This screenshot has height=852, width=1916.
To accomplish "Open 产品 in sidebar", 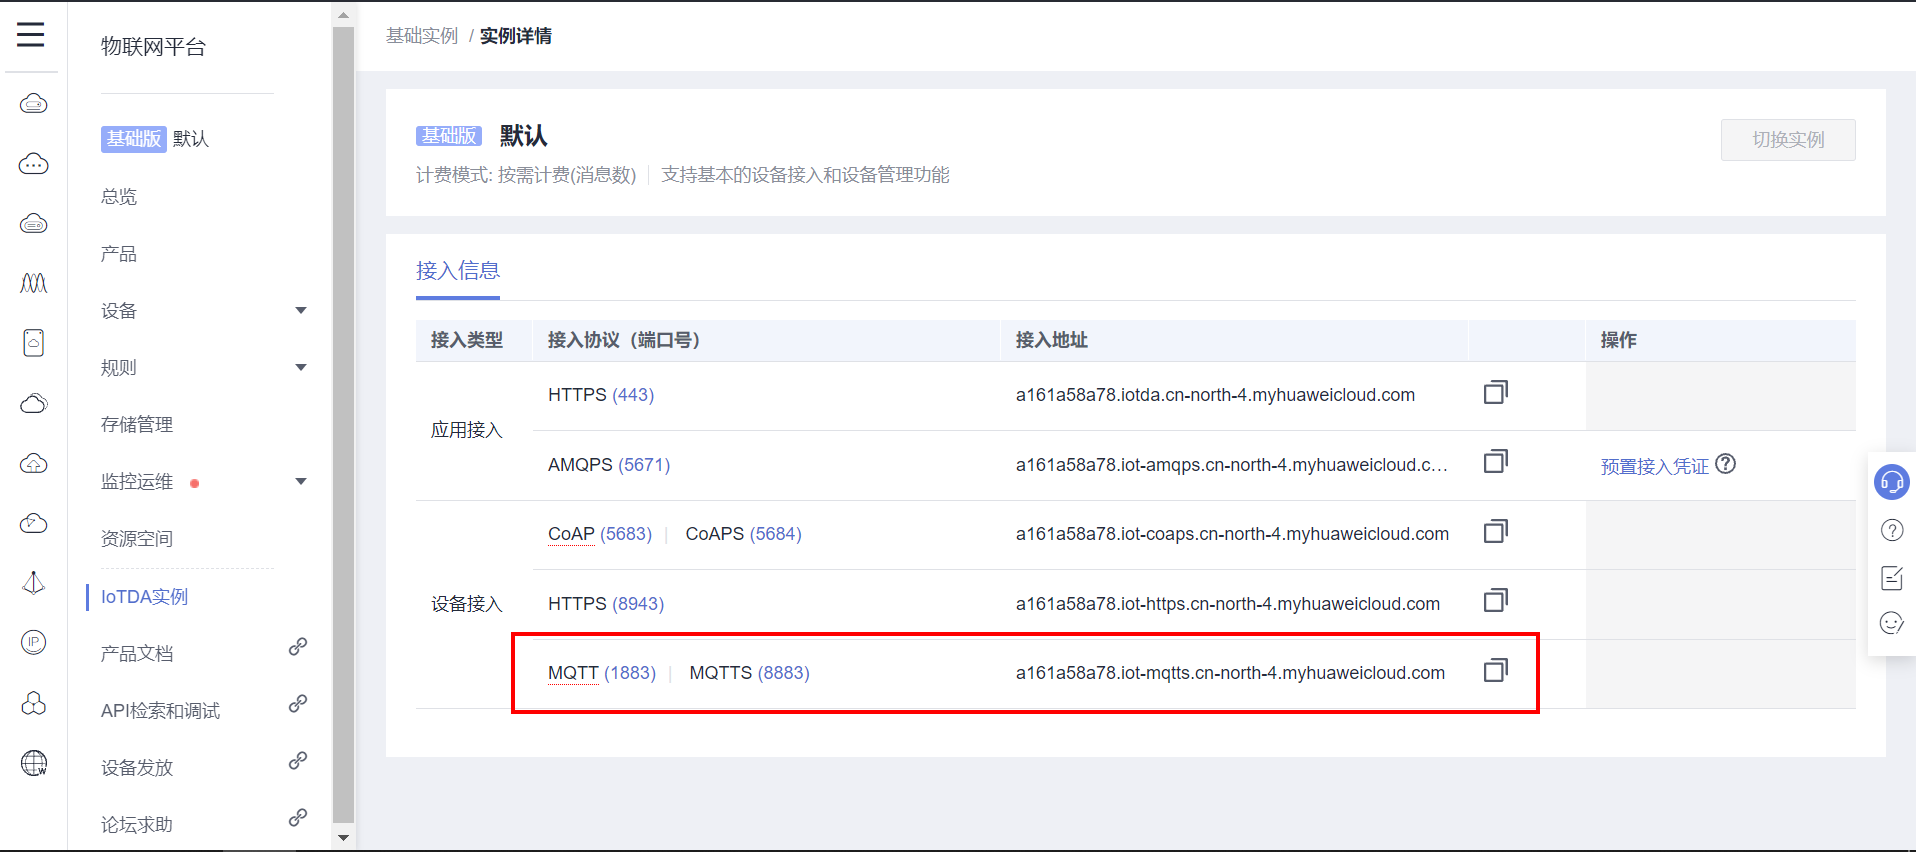I will (119, 254).
